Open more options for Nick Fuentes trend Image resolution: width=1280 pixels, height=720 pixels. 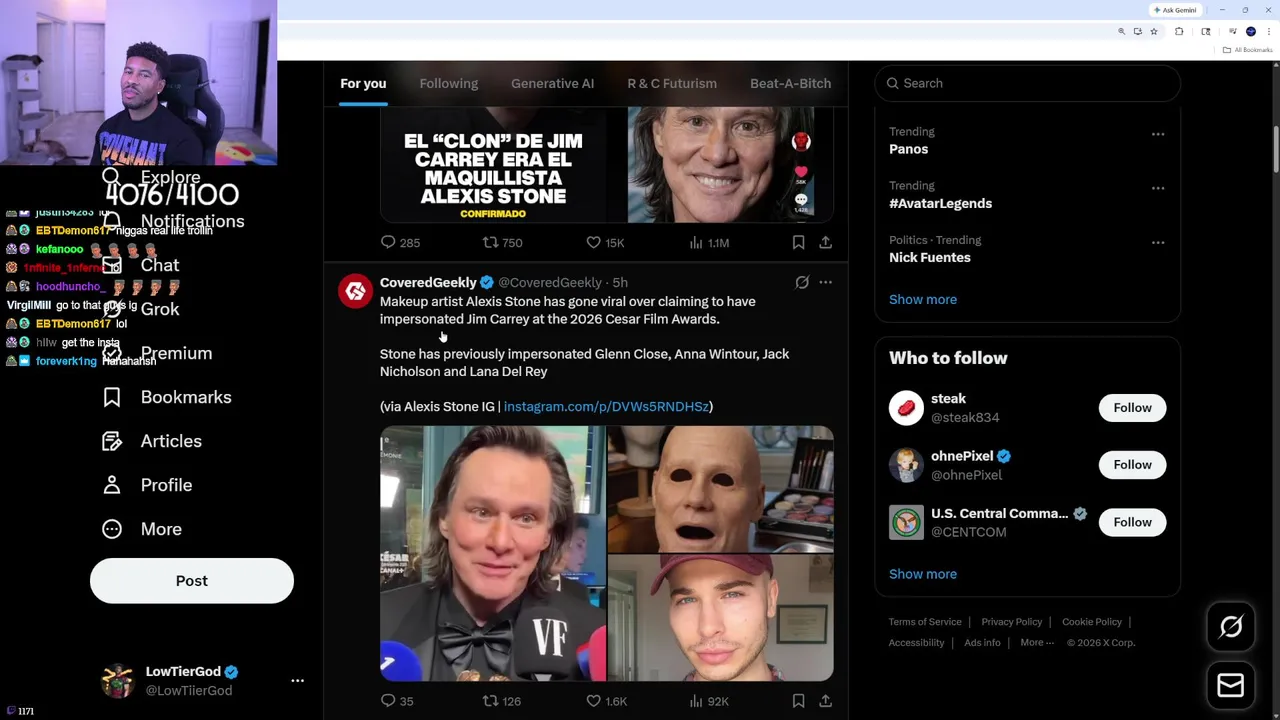tap(1157, 242)
